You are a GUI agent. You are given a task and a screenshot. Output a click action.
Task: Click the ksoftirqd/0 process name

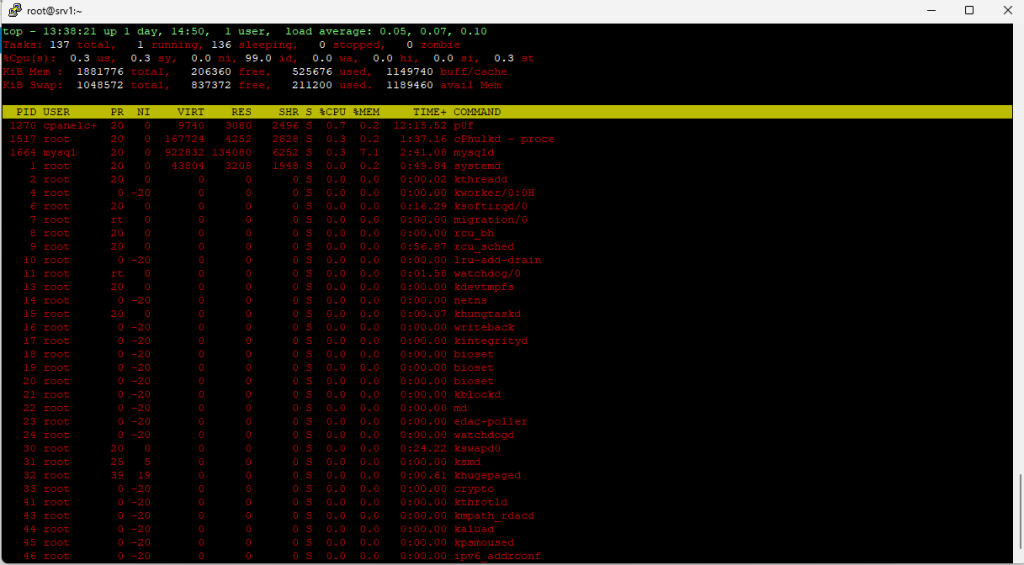(490, 206)
